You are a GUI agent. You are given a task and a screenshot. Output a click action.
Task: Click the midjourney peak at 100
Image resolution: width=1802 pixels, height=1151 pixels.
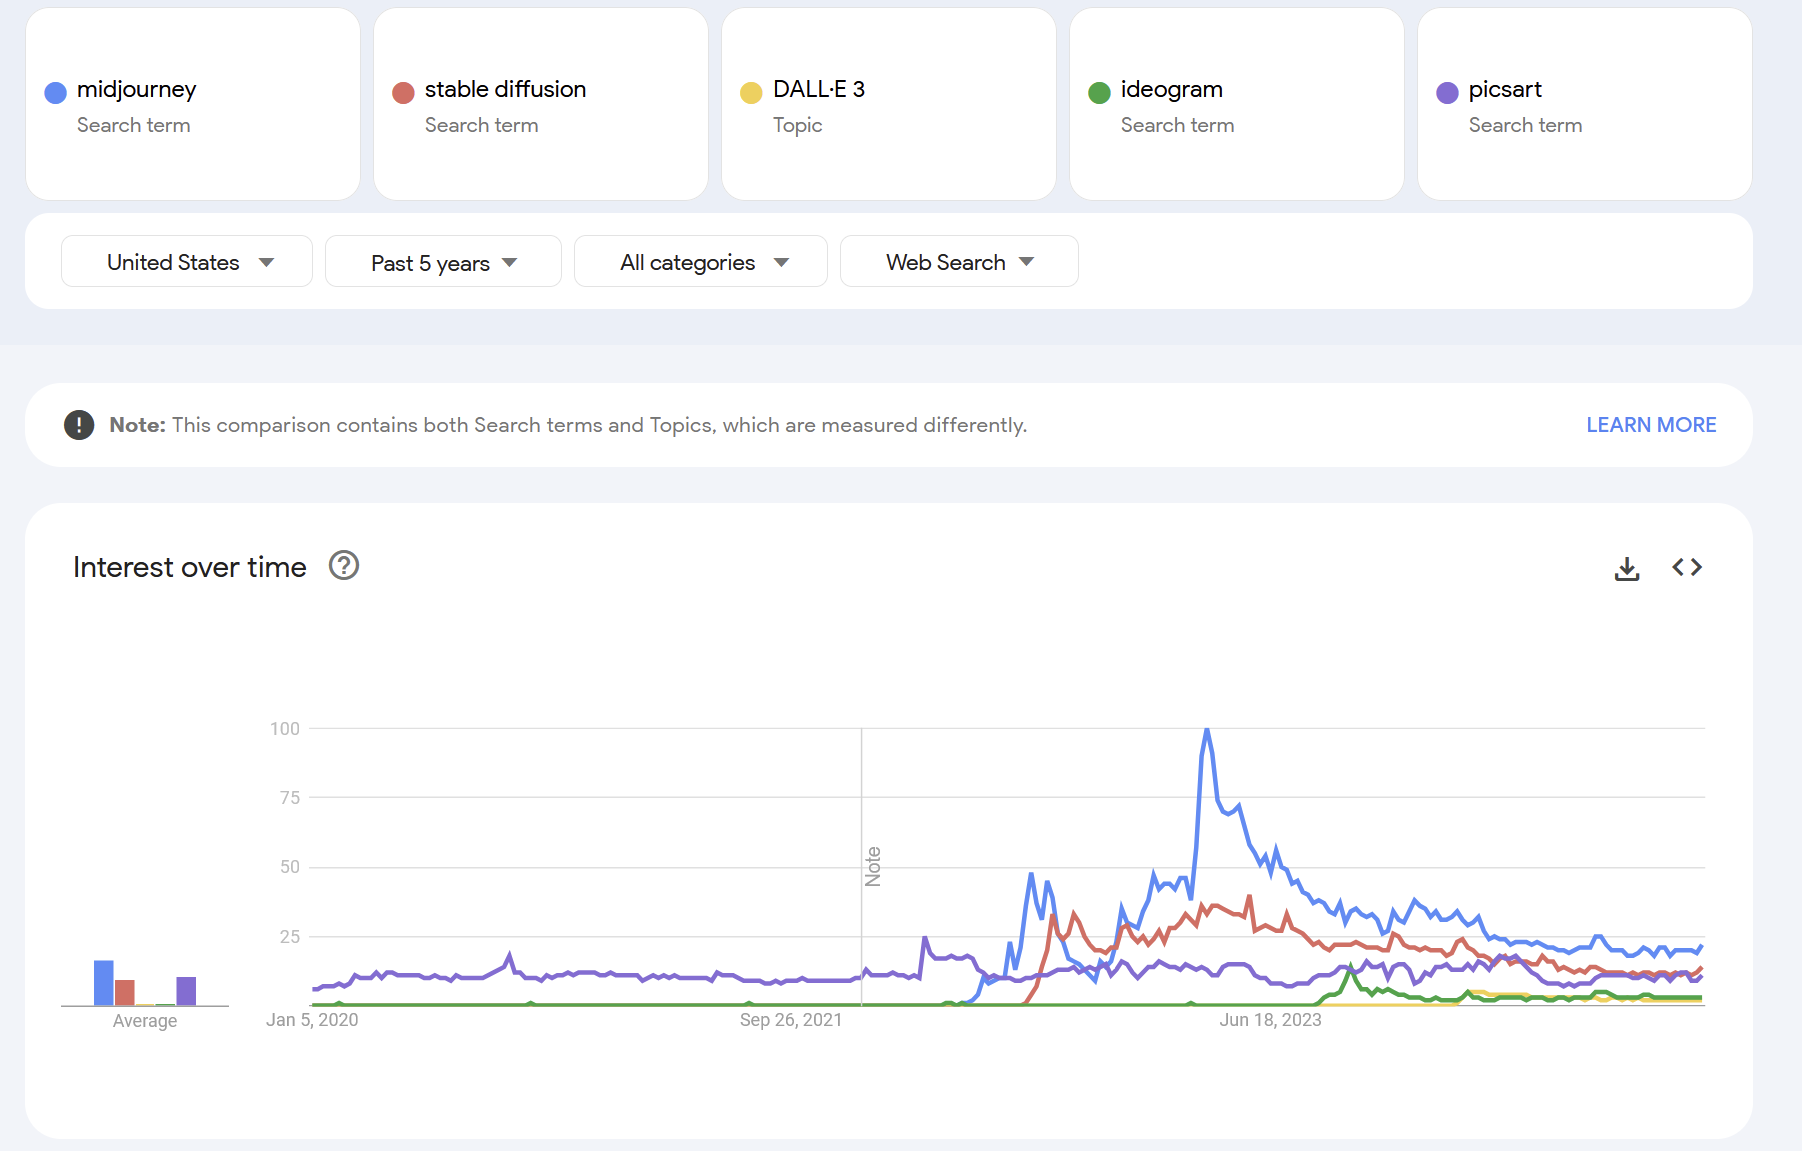click(x=1207, y=731)
